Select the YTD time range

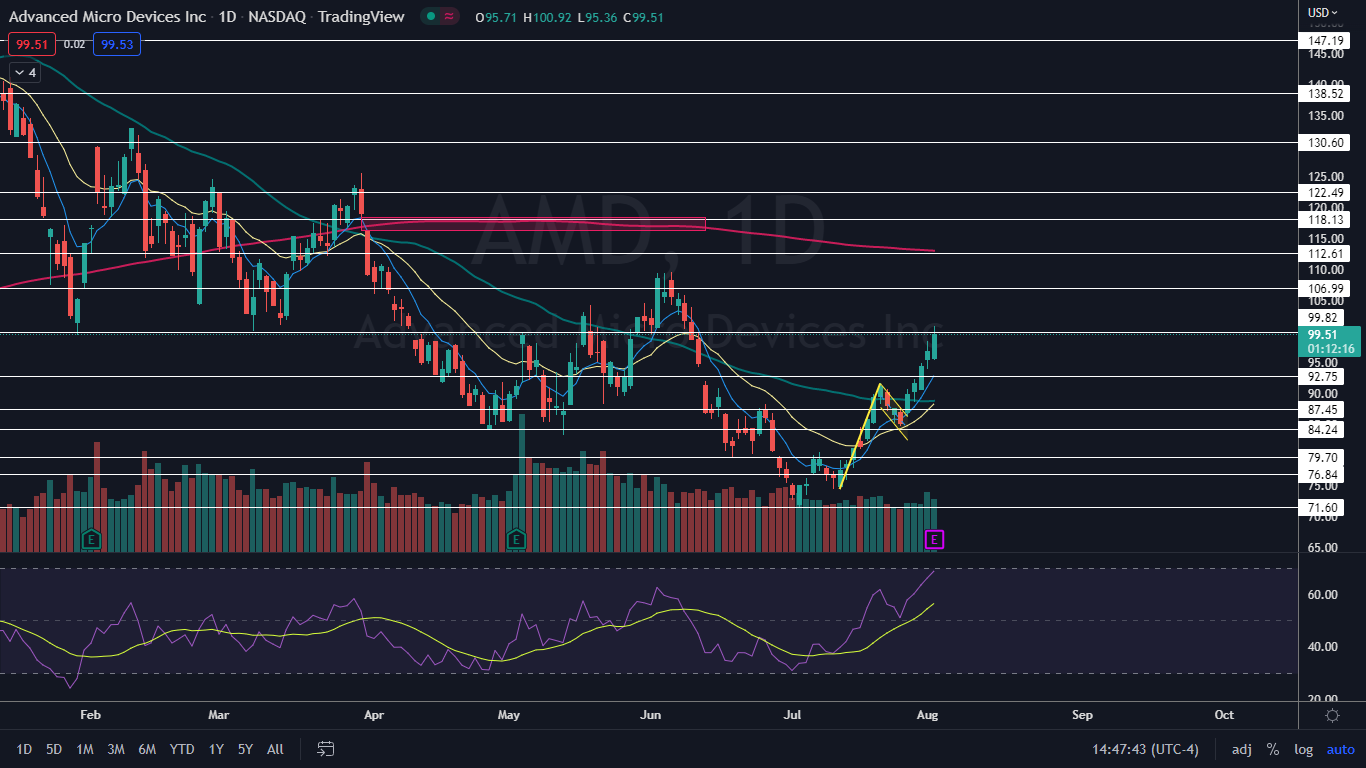click(x=182, y=748)
